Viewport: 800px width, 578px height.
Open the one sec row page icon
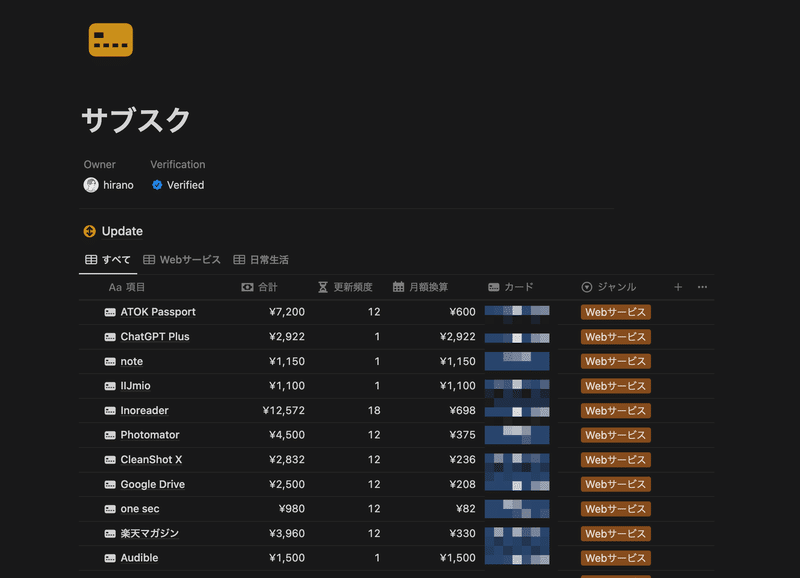coord(110,509)
